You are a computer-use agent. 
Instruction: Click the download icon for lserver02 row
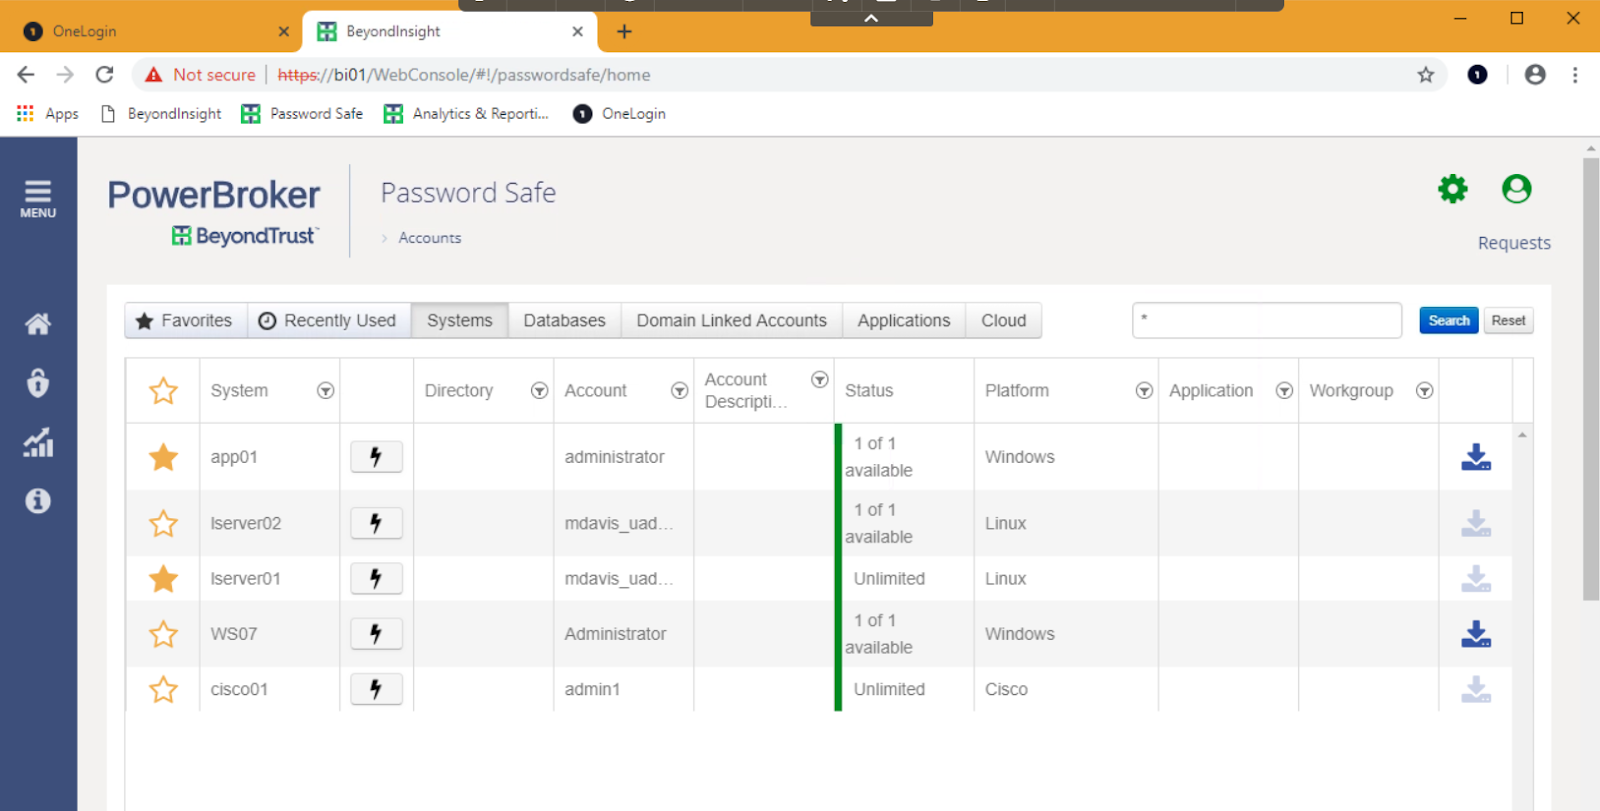1476,523
